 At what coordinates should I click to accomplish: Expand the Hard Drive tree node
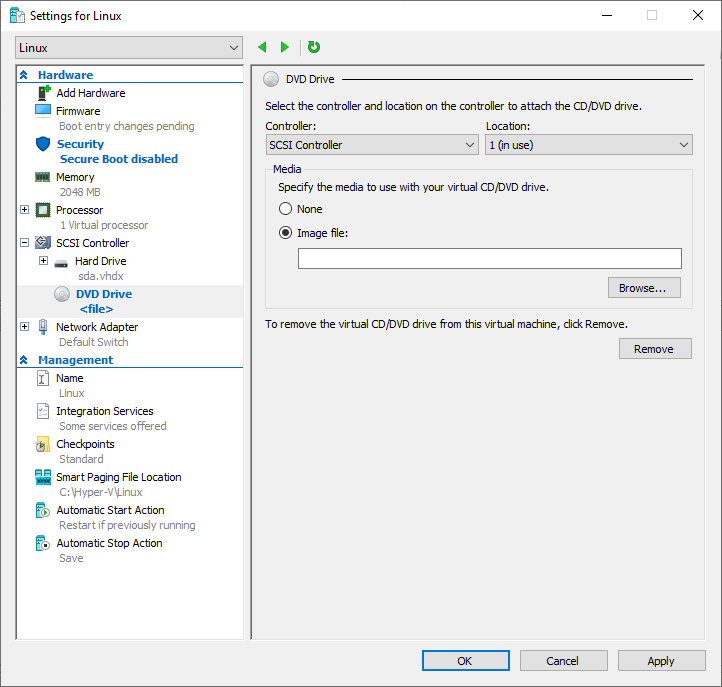(x=43, y=261)
